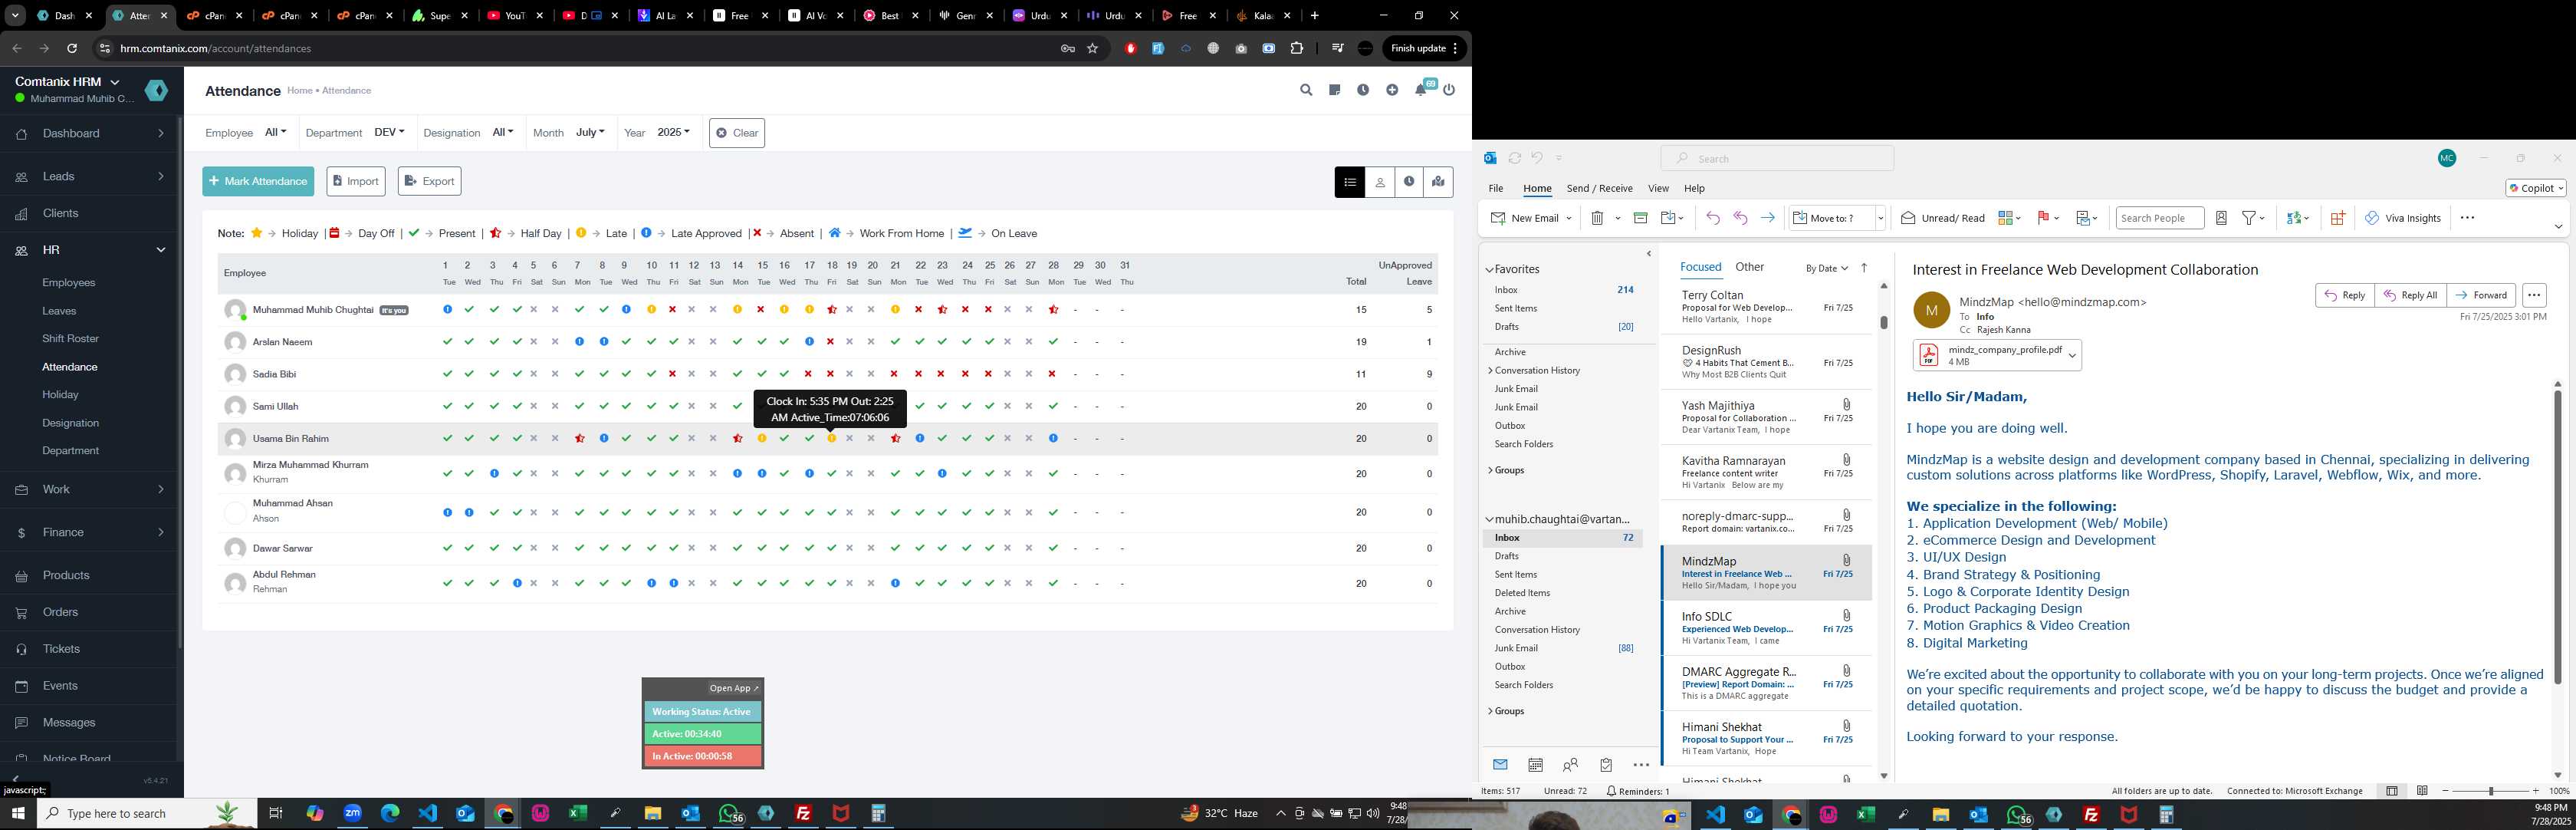Switch to the Send / Receive ribbon tab

1599,188
